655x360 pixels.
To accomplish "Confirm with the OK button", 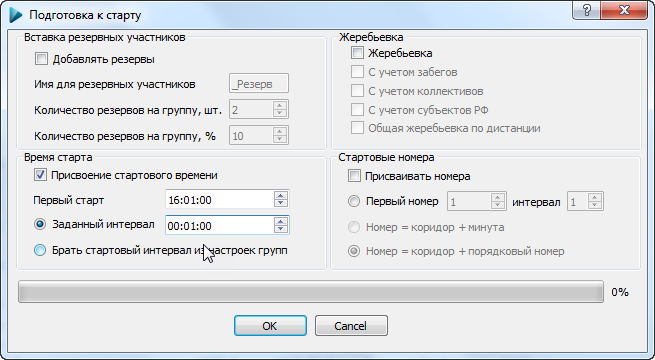I will [x=270, y=326].
